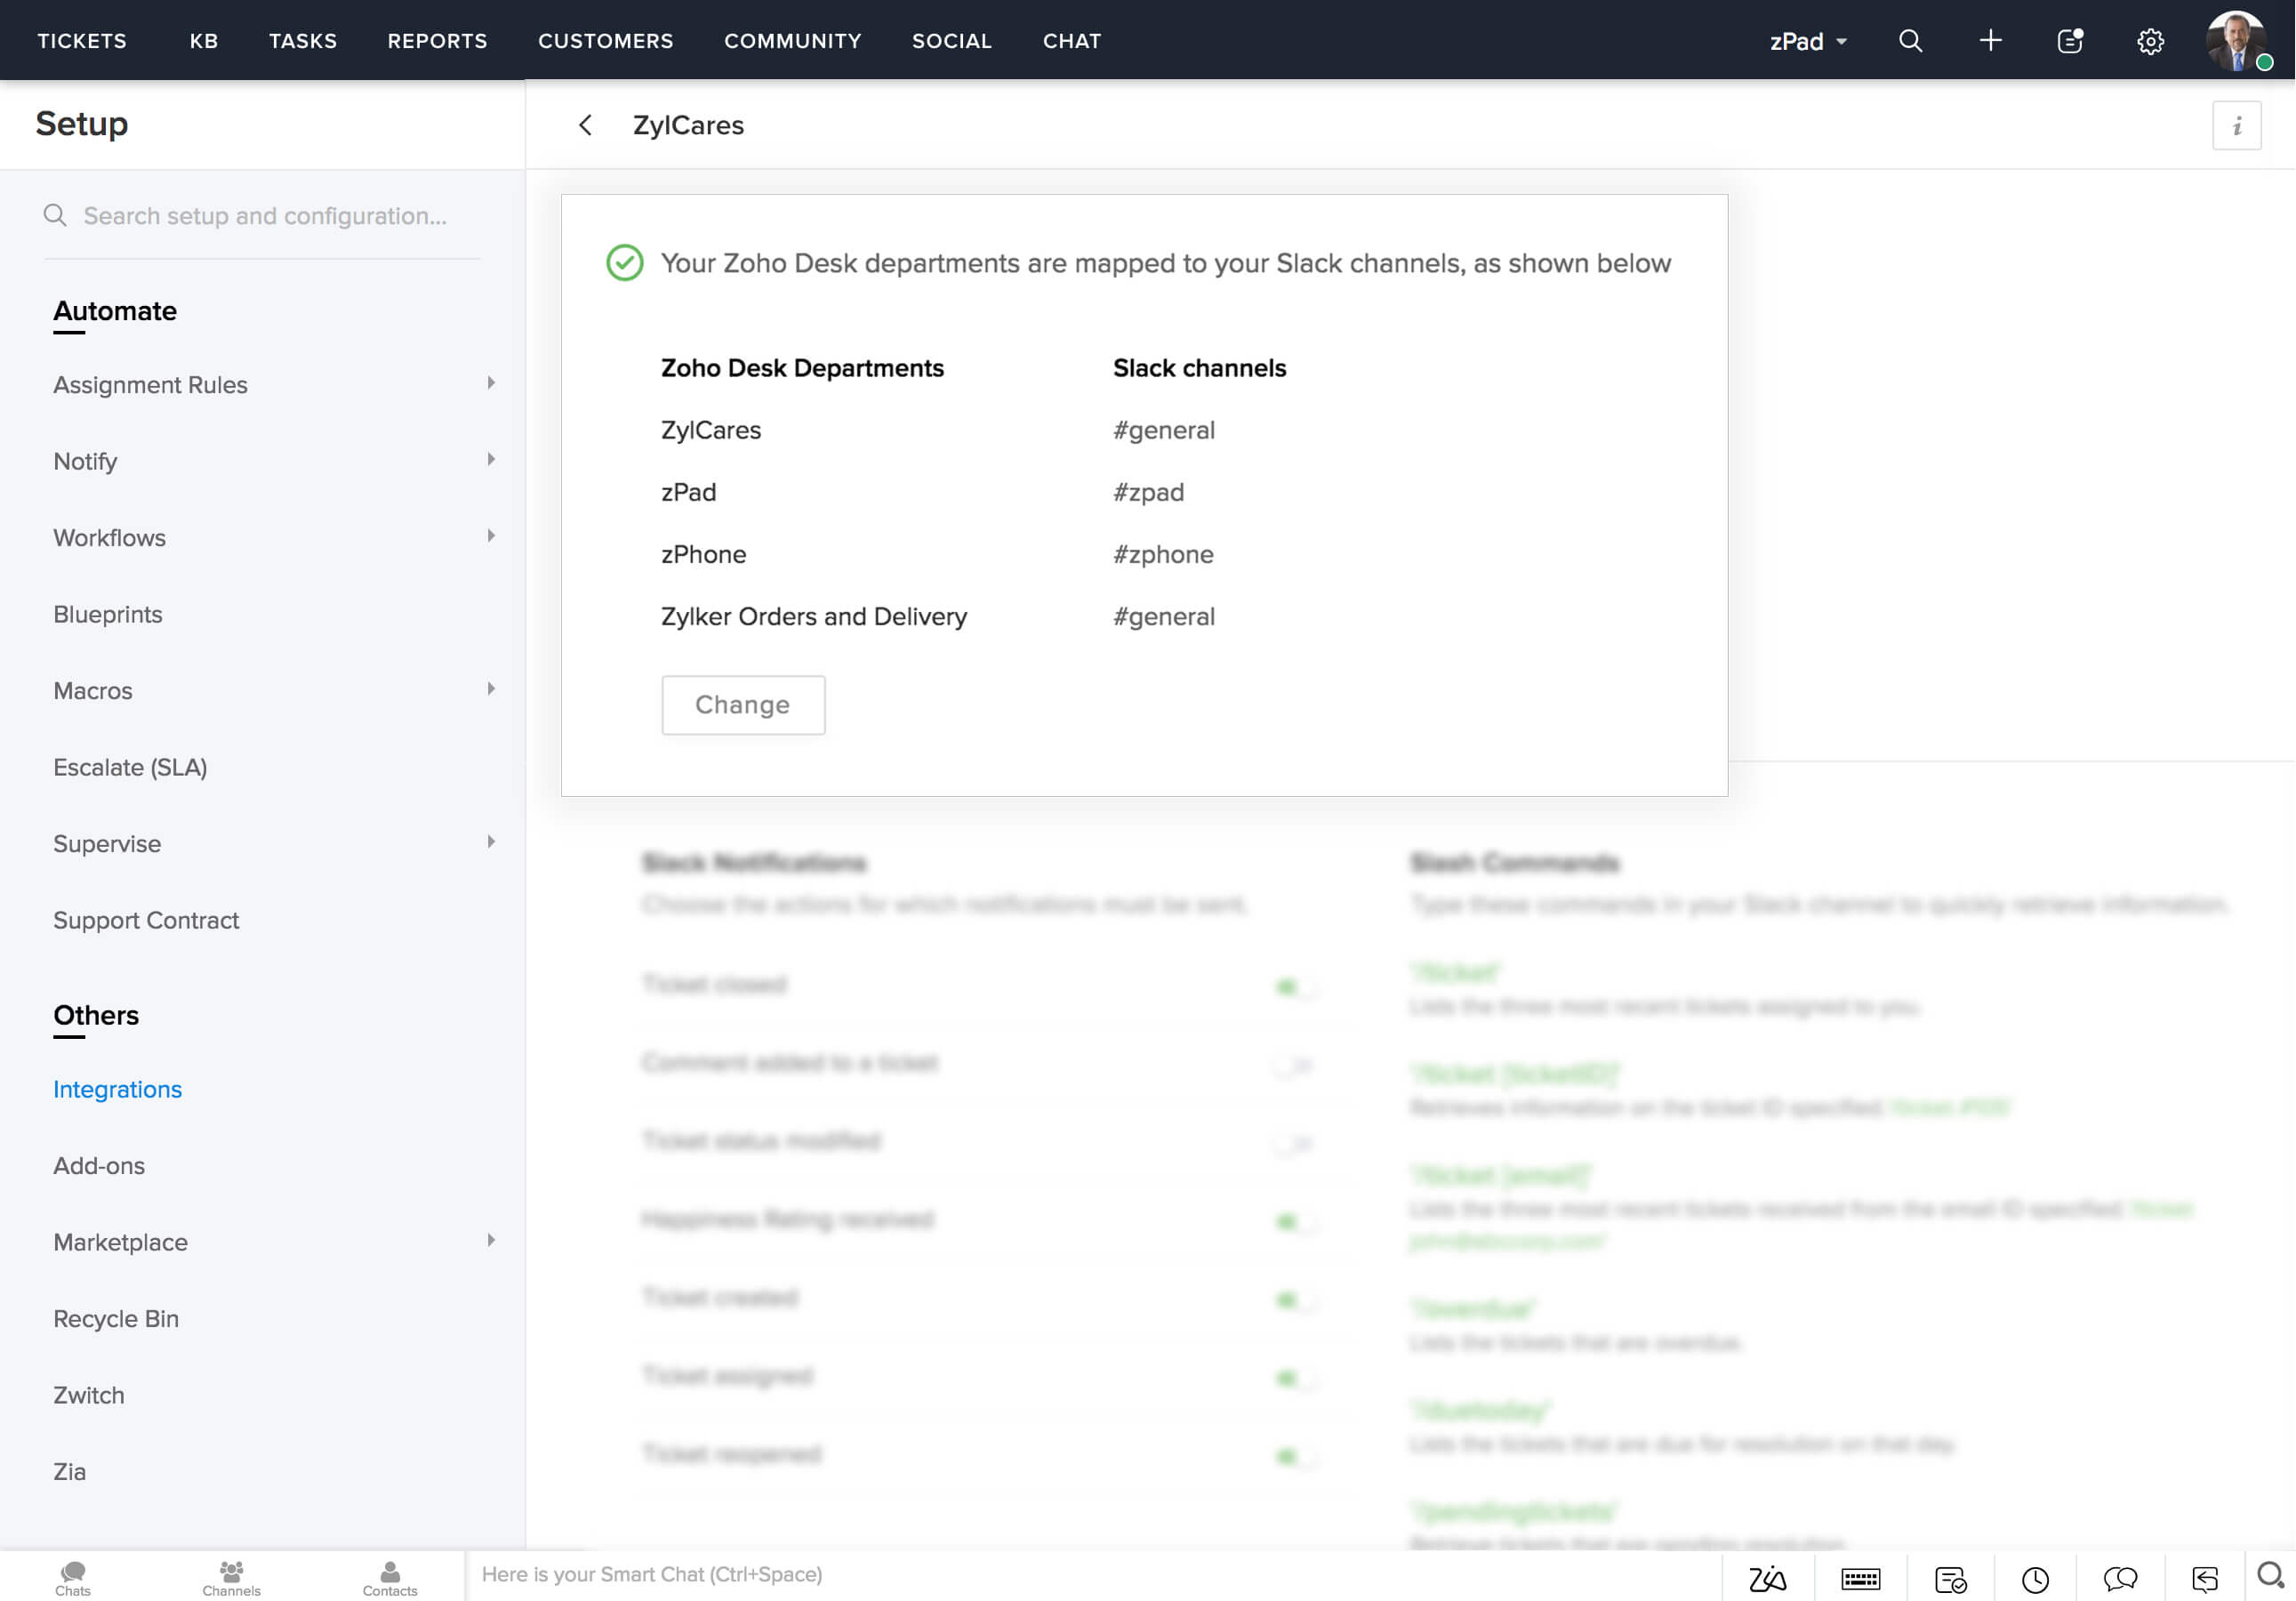Expand the Supervise submenu
Viewport: 2296px width, 1601px height.
coord(491,842)
